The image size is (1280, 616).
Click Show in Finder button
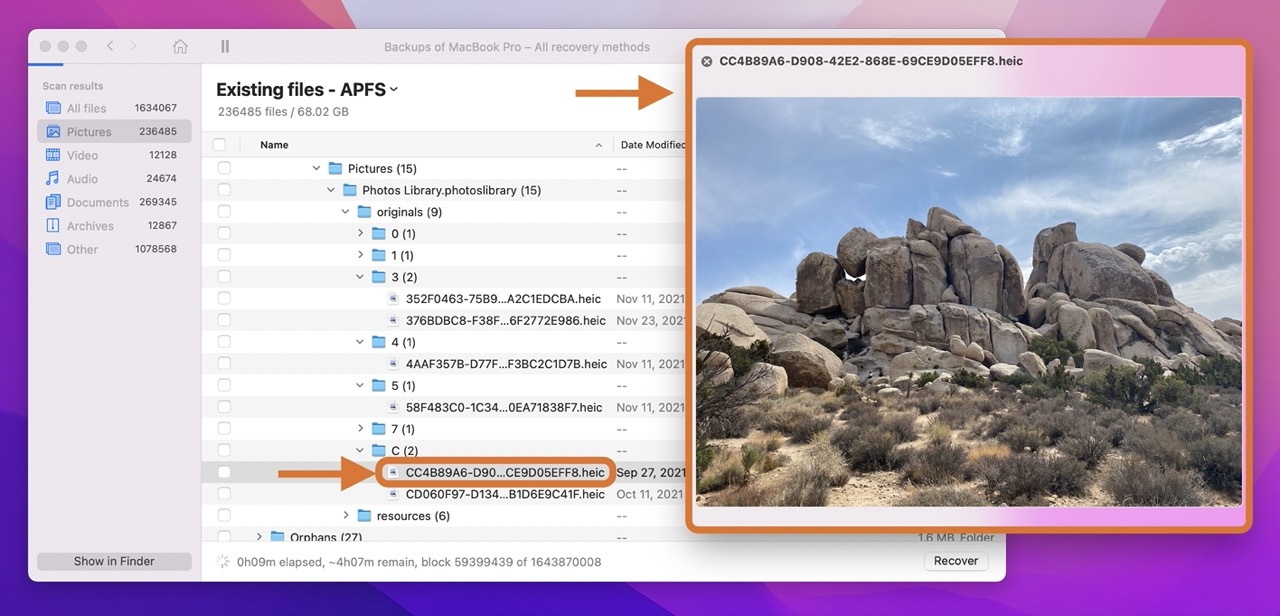tap(115, 561)
